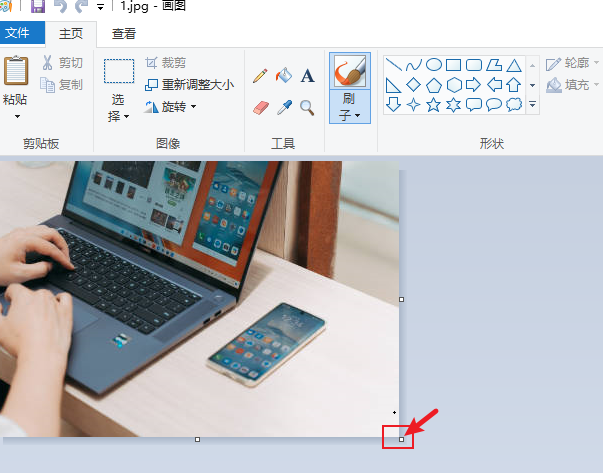This screenshot has height=473, width=603.
Task: Click 重新调整大小 (Resize) button
Action: click(x=189, y=85)
